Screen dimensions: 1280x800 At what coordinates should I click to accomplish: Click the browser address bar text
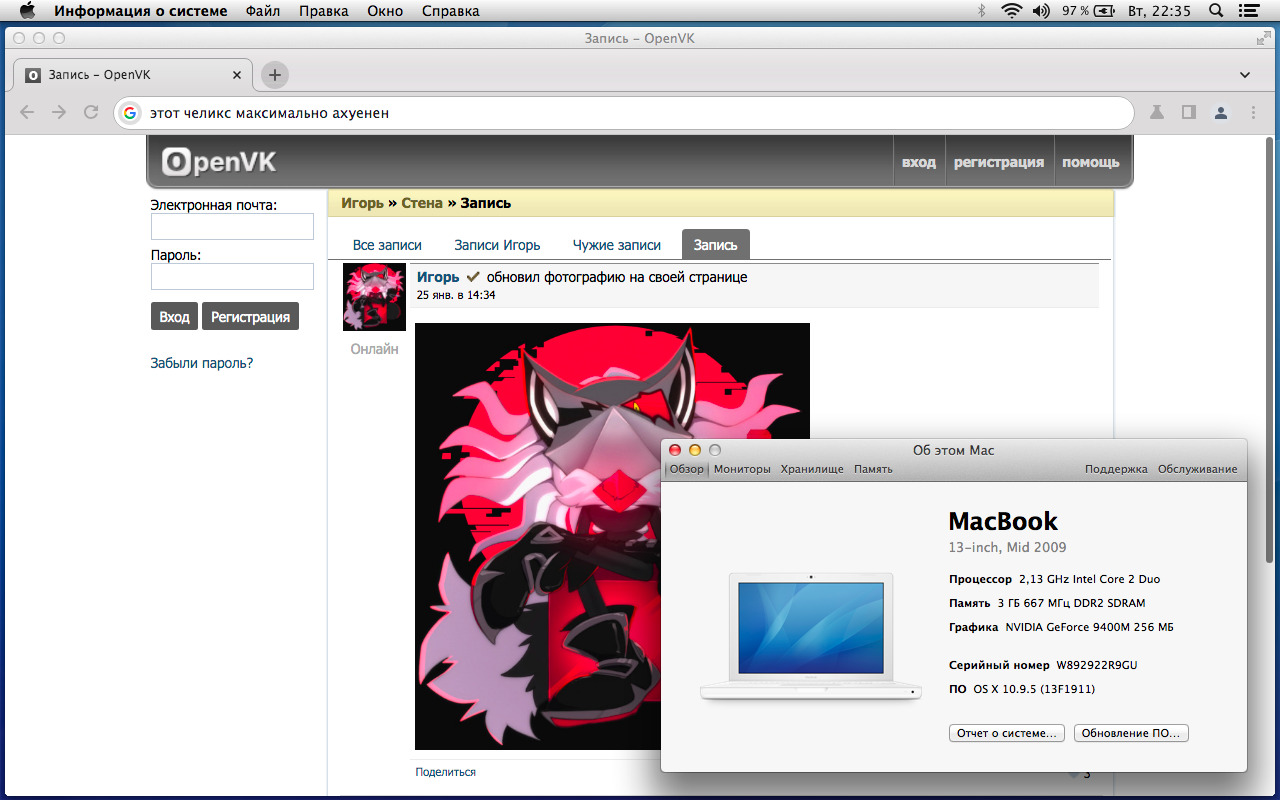click(x=269, y=113)
